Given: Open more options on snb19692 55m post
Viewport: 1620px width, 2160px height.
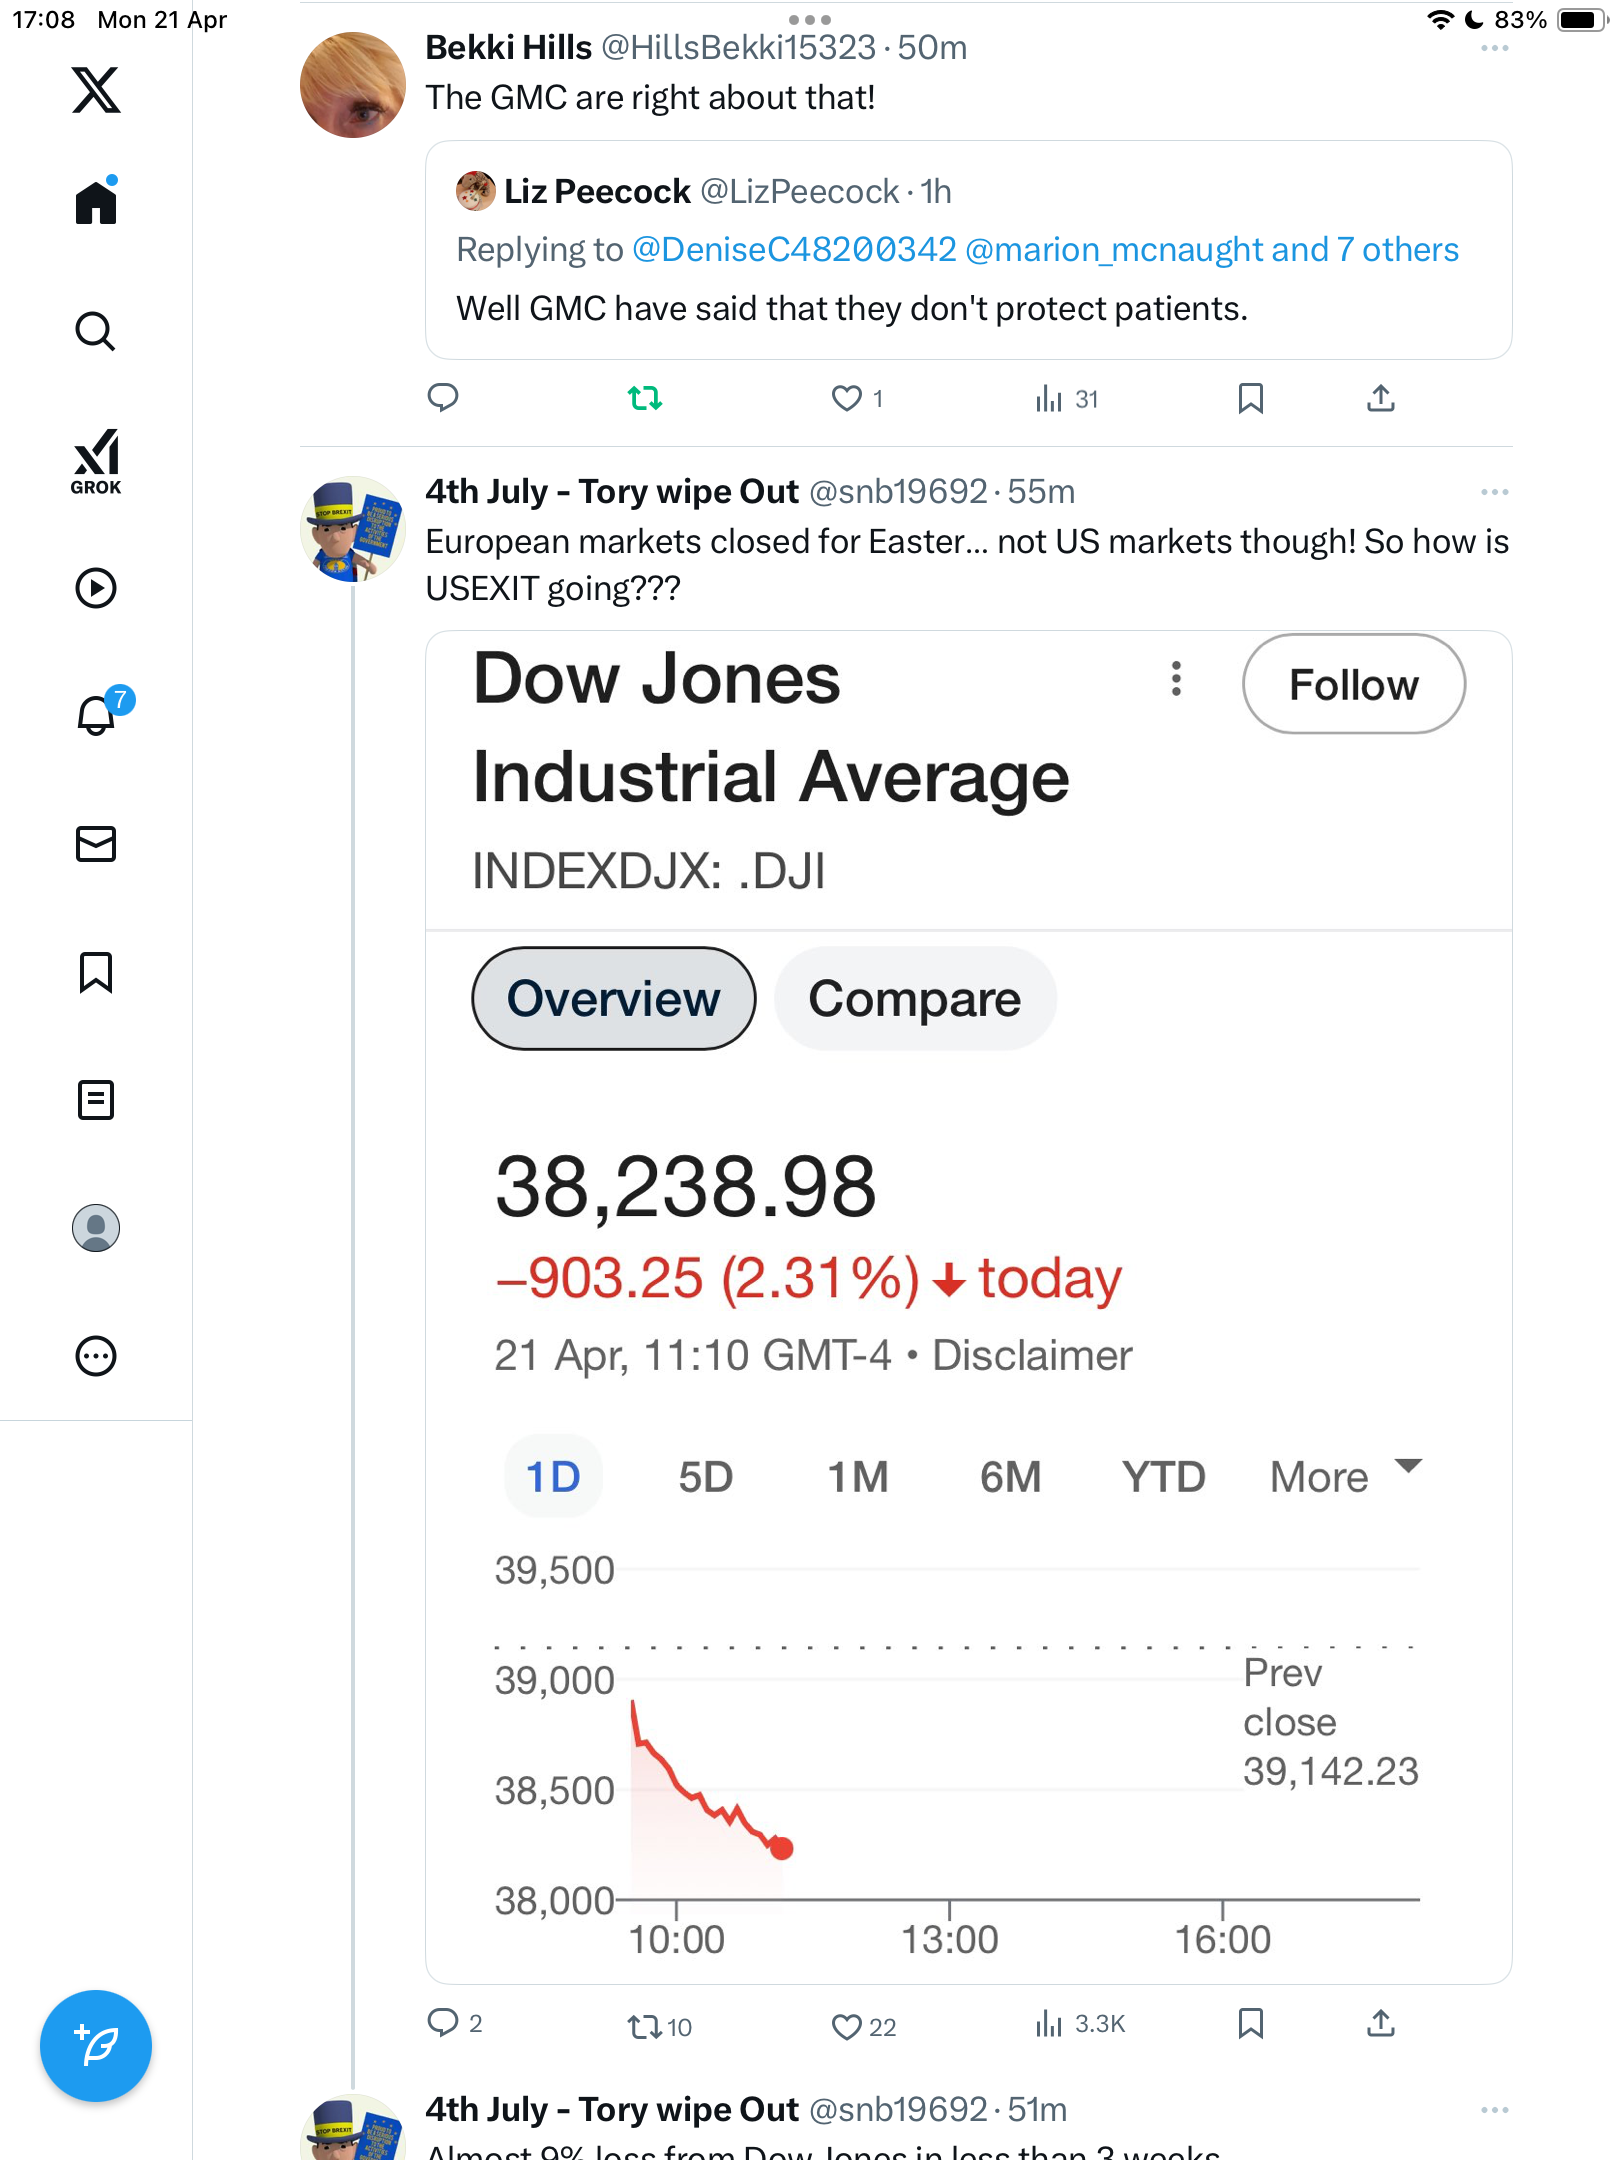Looking at the screenshot, I should coord(1494,492).
